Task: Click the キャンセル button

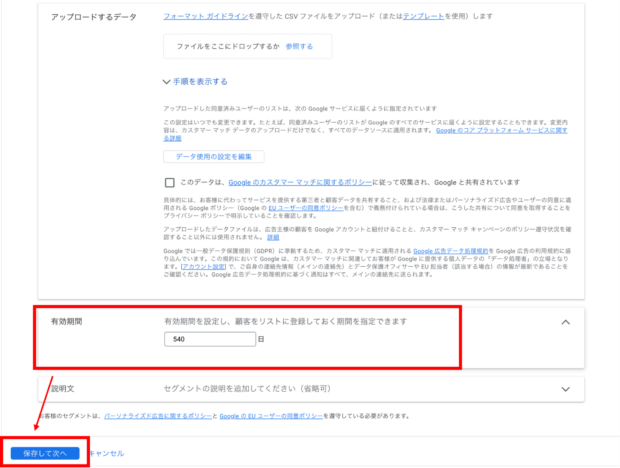Action: pyautogui.click(x=106, y=453)
